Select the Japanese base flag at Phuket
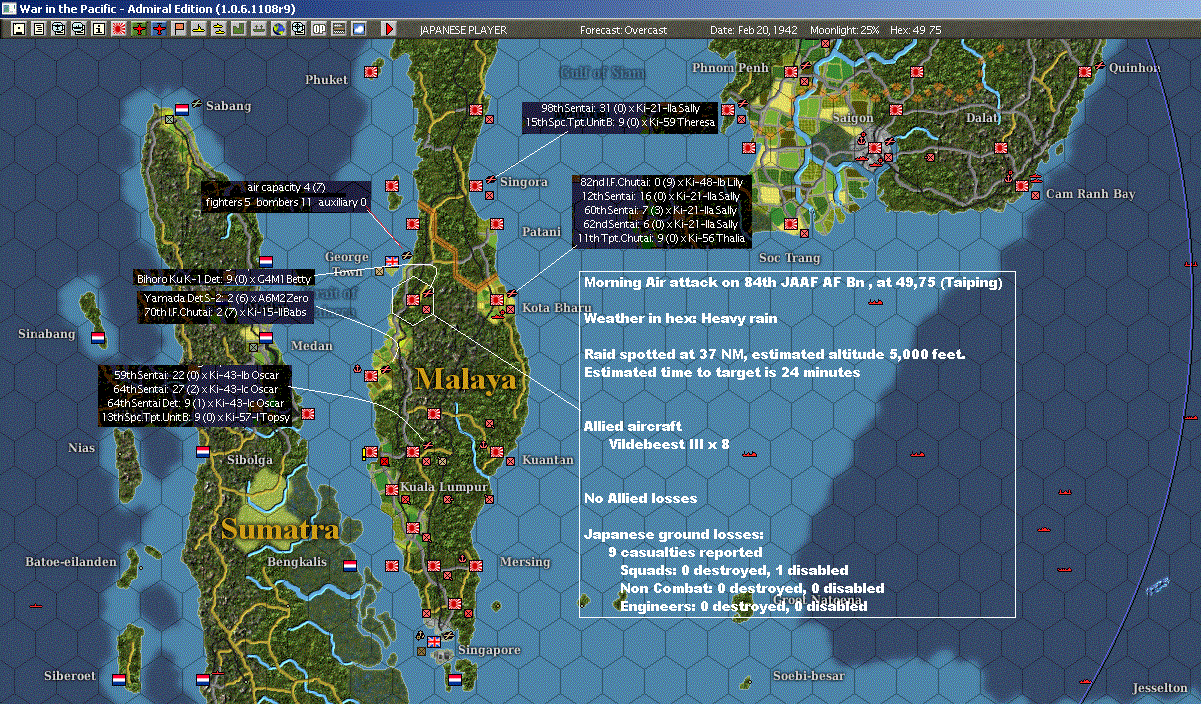This screenshot has width=1201, height=704. [x=373, y=72]
